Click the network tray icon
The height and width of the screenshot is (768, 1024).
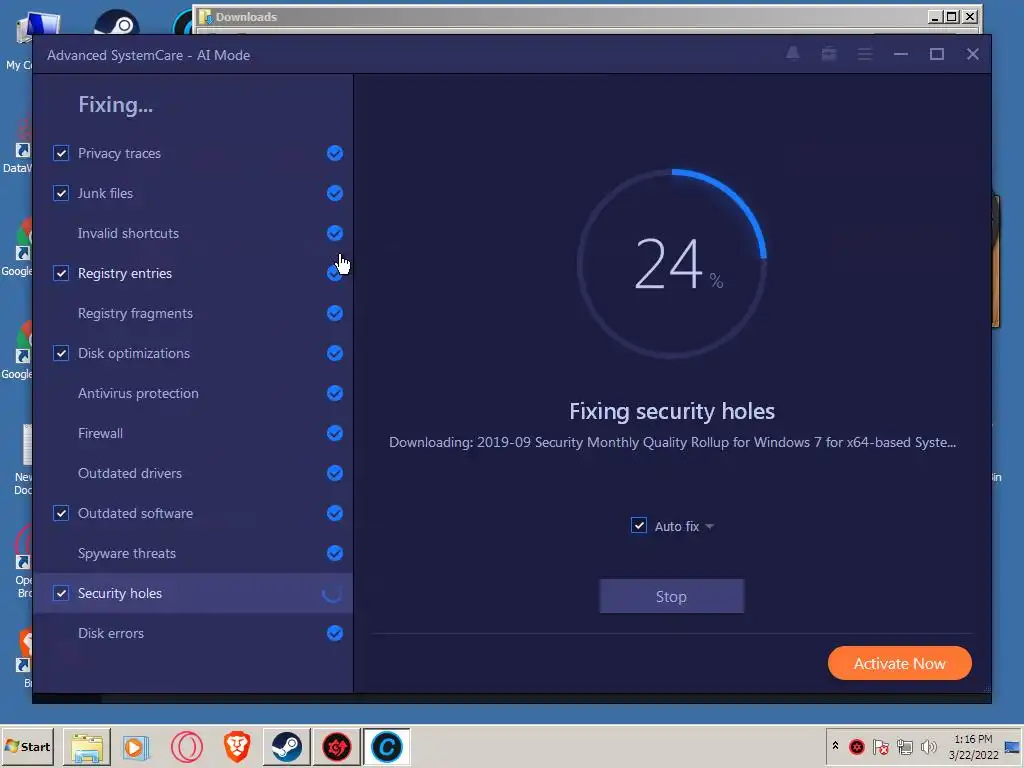click(904, 746)
